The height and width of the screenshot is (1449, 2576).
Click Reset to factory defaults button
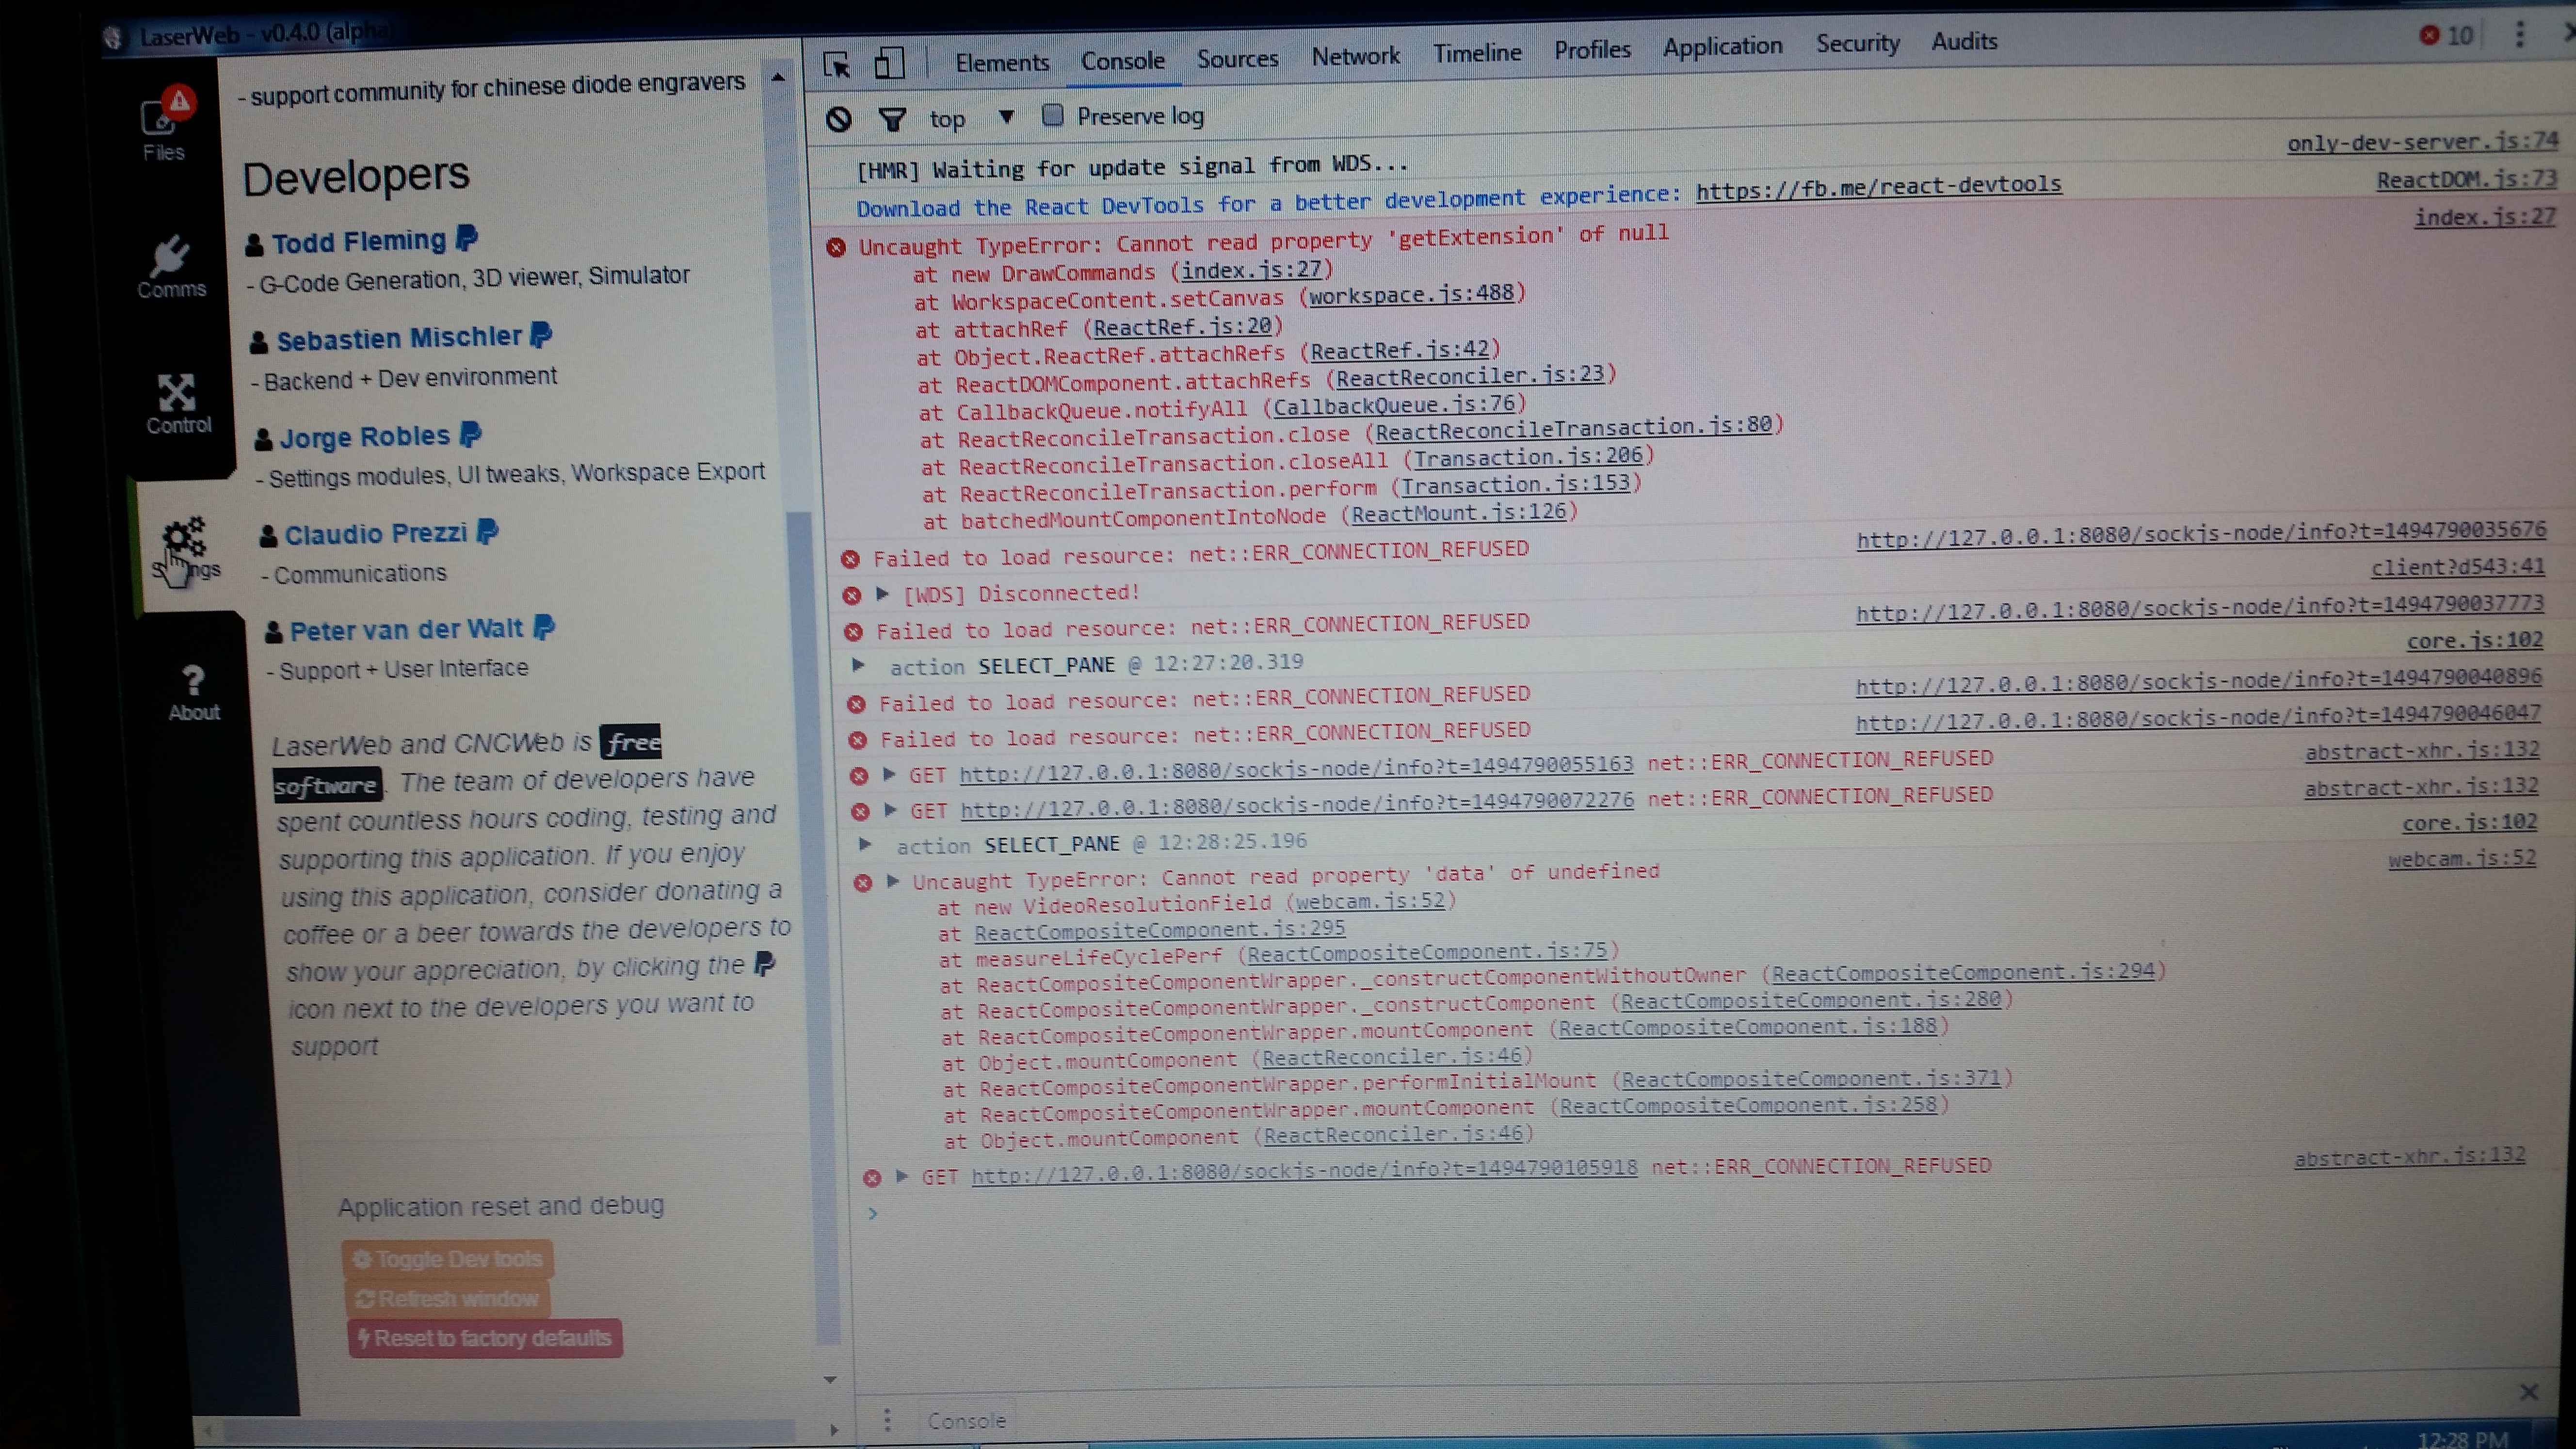(x=485, y=1338)
